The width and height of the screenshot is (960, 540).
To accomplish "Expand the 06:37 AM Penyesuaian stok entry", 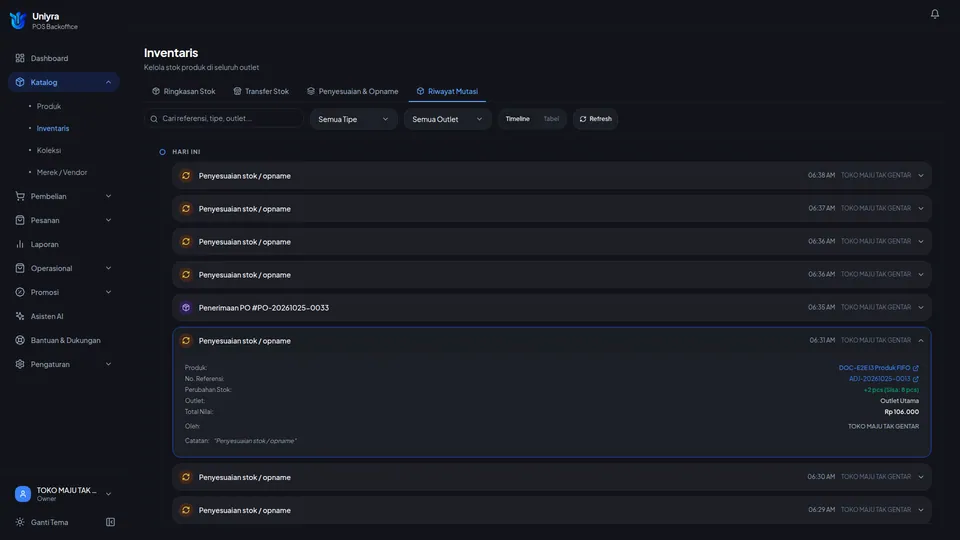I will [x=552, y=208].
